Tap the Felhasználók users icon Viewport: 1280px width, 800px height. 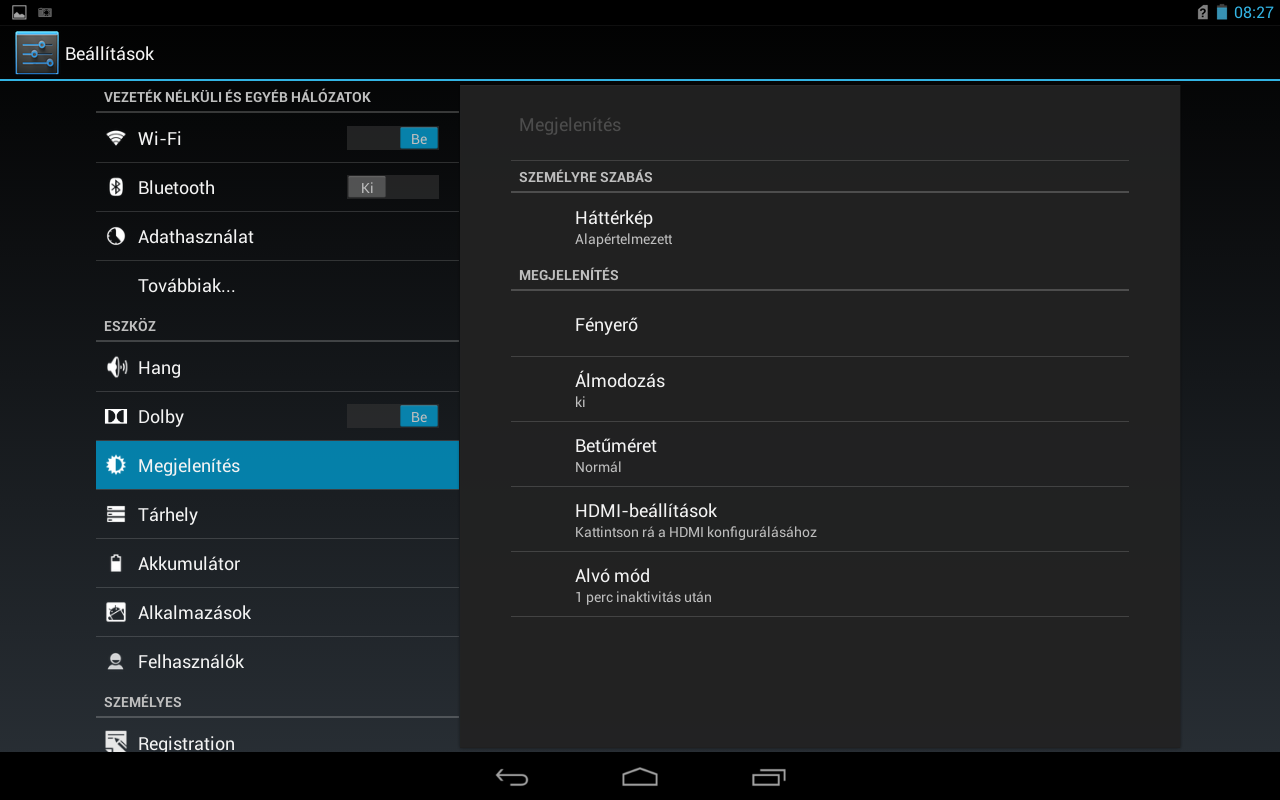116,661
